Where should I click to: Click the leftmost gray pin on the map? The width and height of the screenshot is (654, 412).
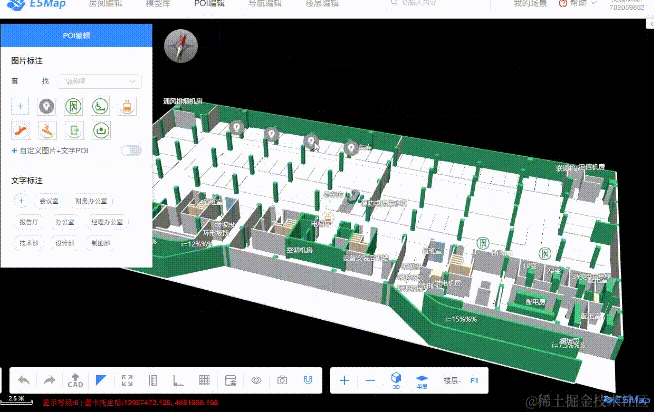237,128
